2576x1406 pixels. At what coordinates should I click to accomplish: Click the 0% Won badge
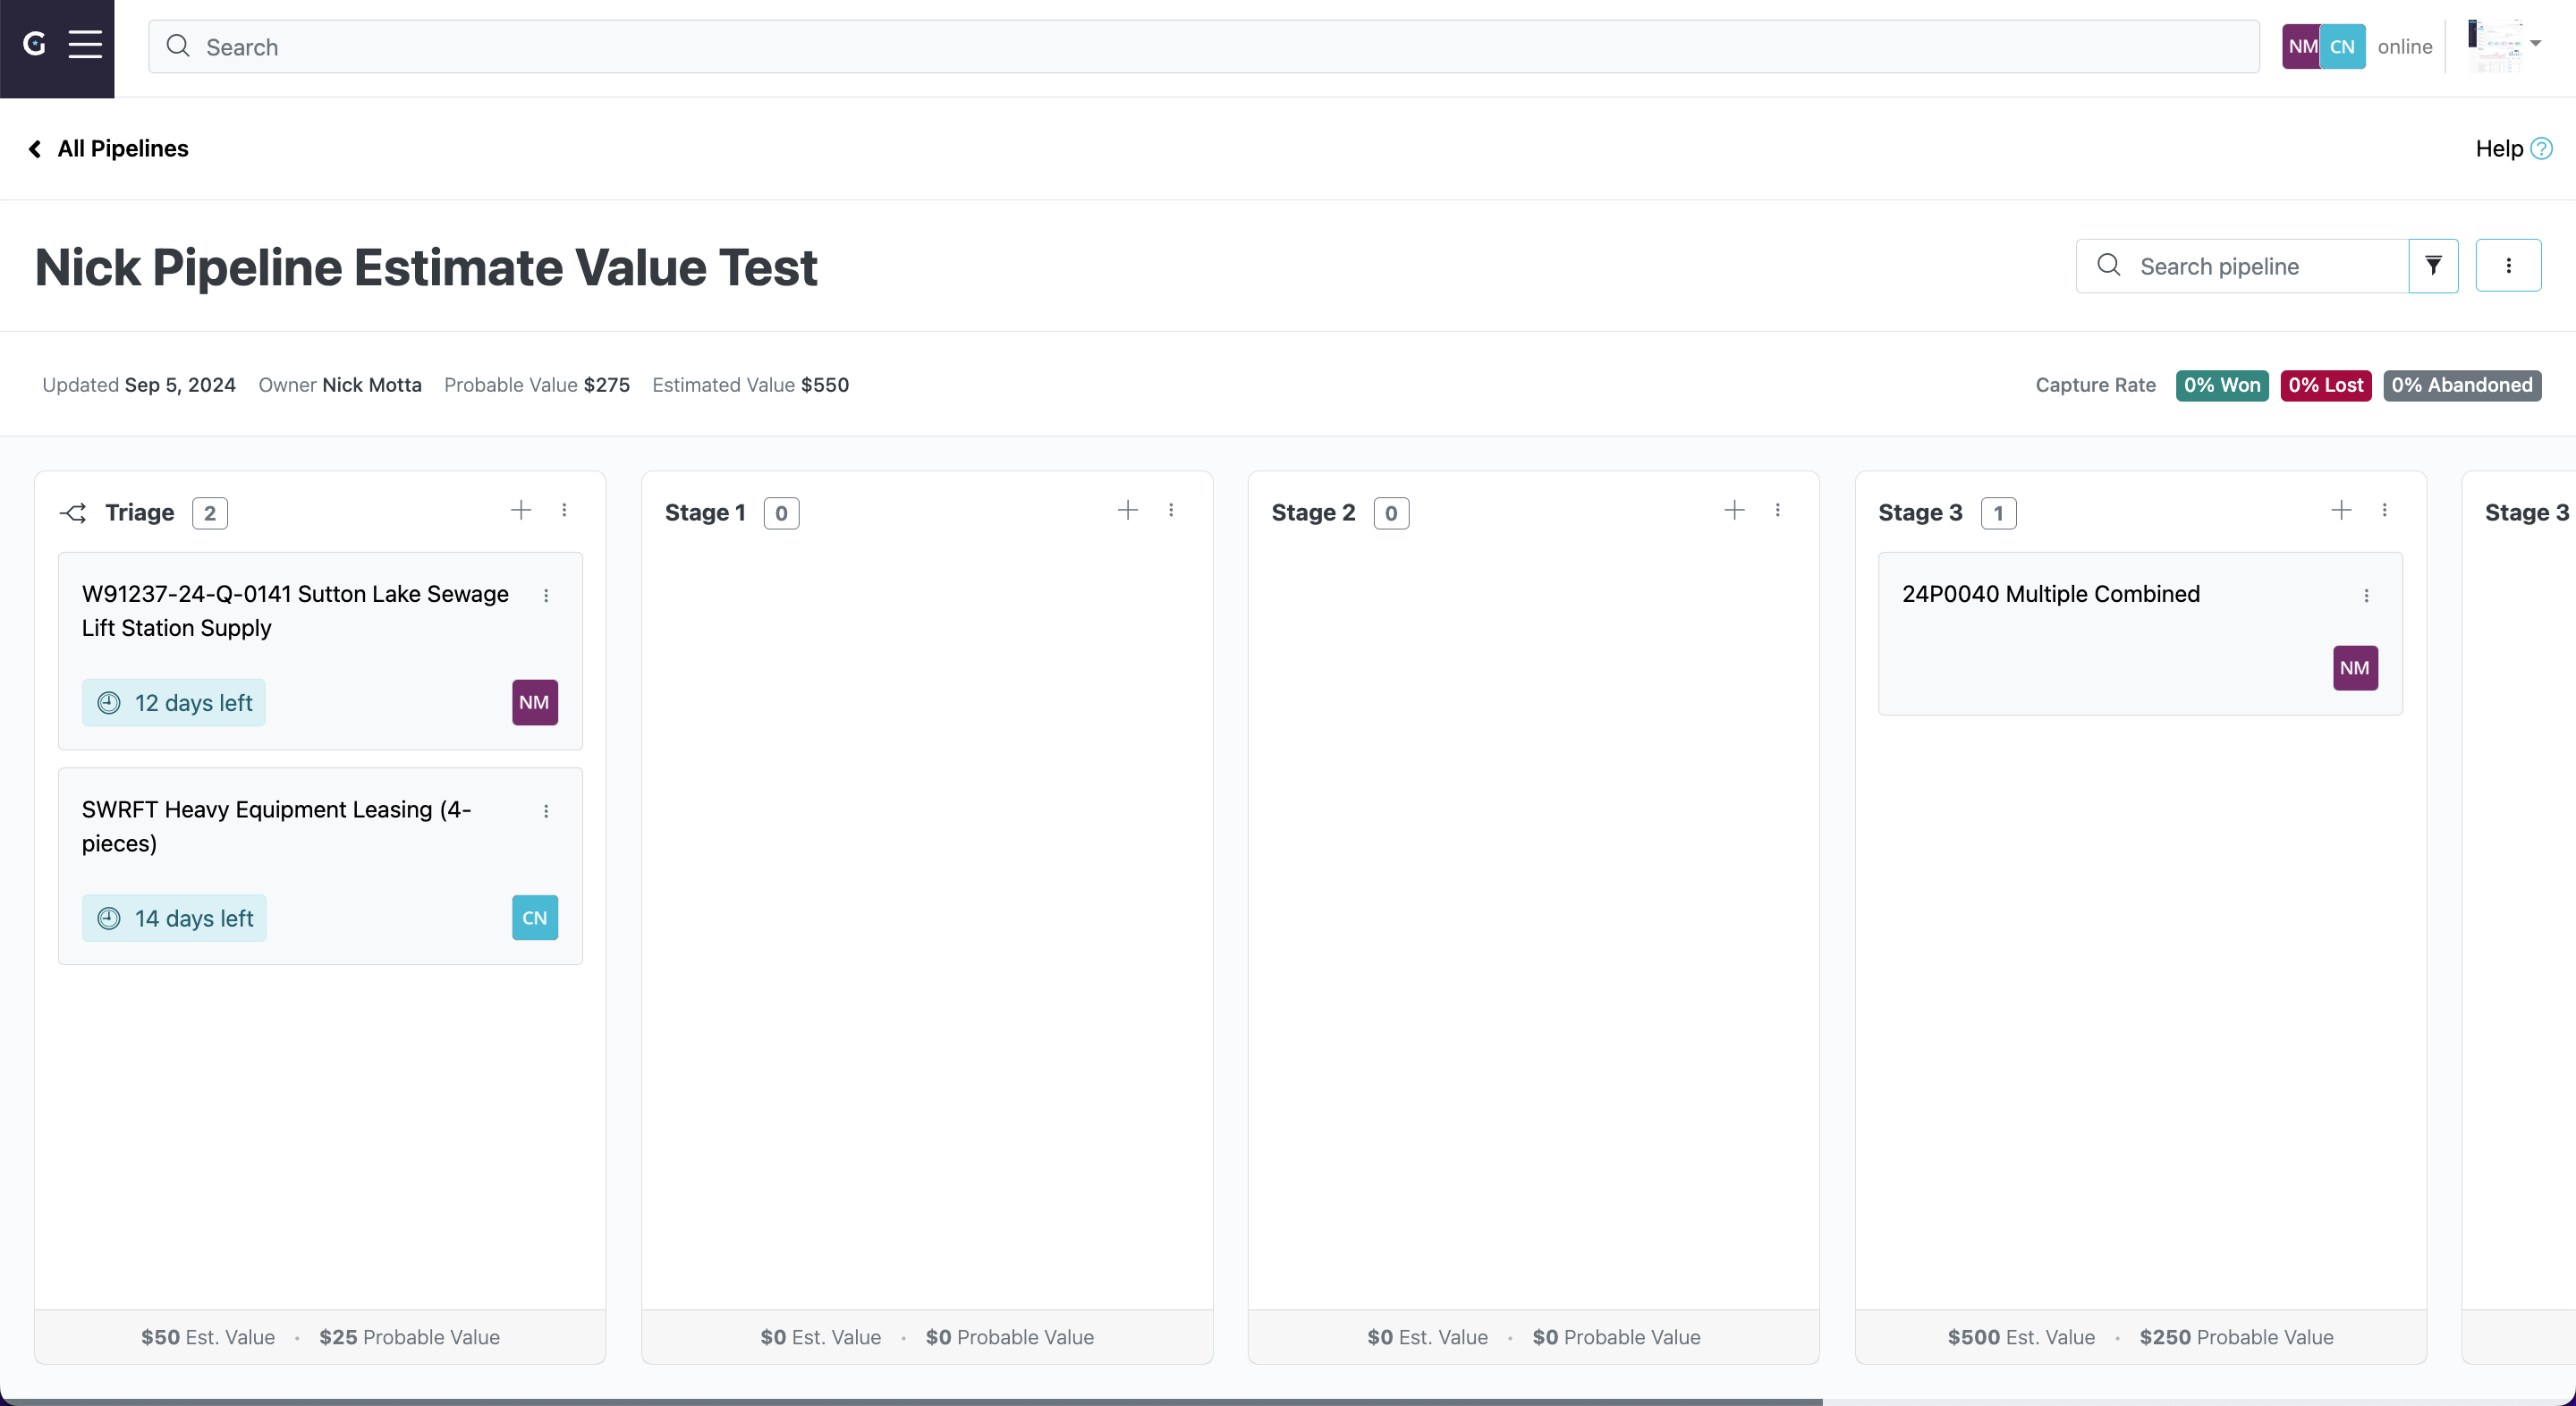coord(2222,385)
